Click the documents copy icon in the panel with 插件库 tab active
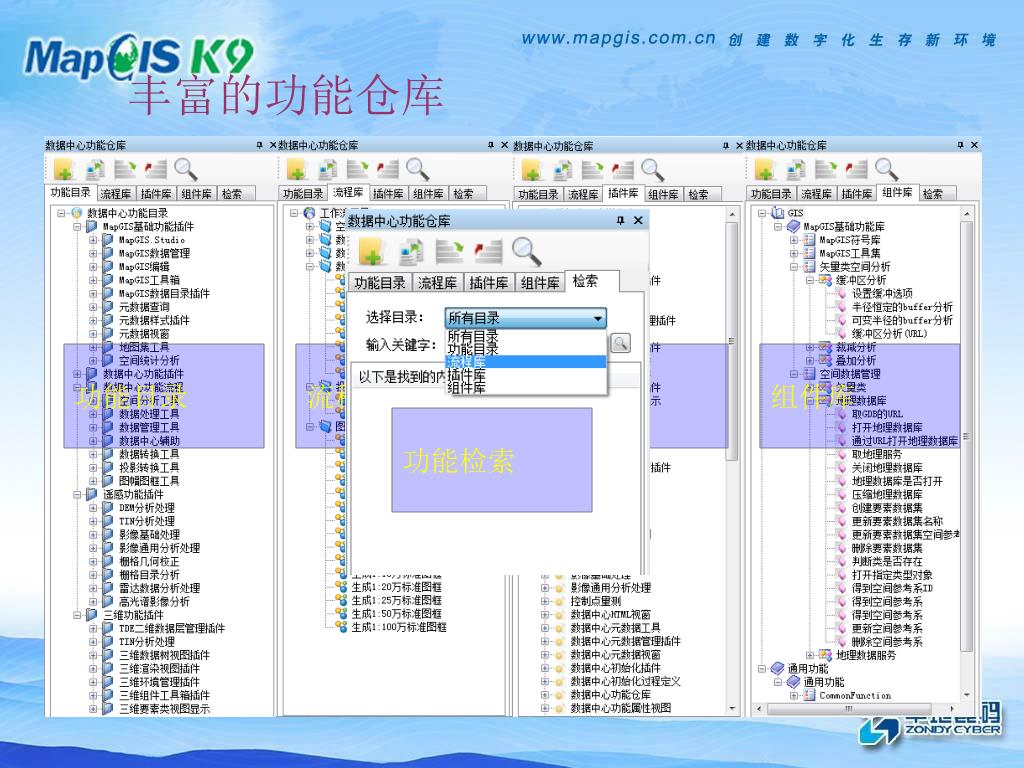The width and height of the screenshot is (1024, 768). point(562,170)
